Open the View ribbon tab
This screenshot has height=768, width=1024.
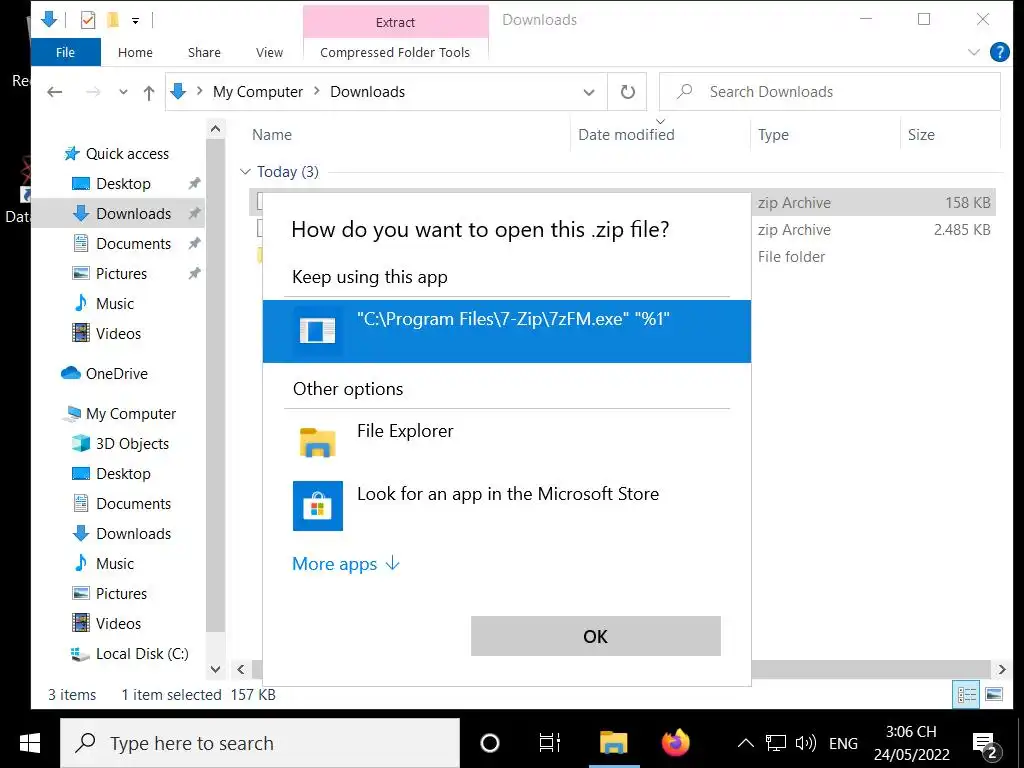pos(269,52)
